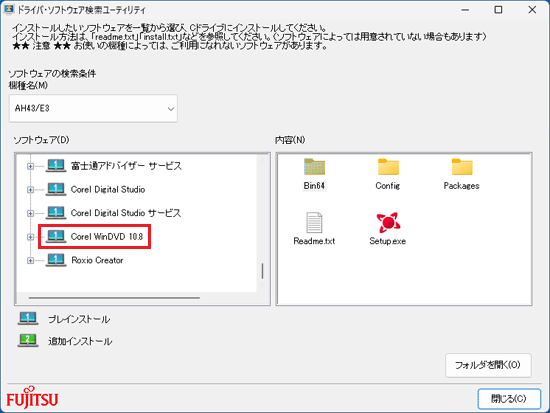Image resolution: width=550 pixels, height=413 pixels.
Task: Open the 機種名 AH43/E3 dropdown
Action: coord(93,108)
